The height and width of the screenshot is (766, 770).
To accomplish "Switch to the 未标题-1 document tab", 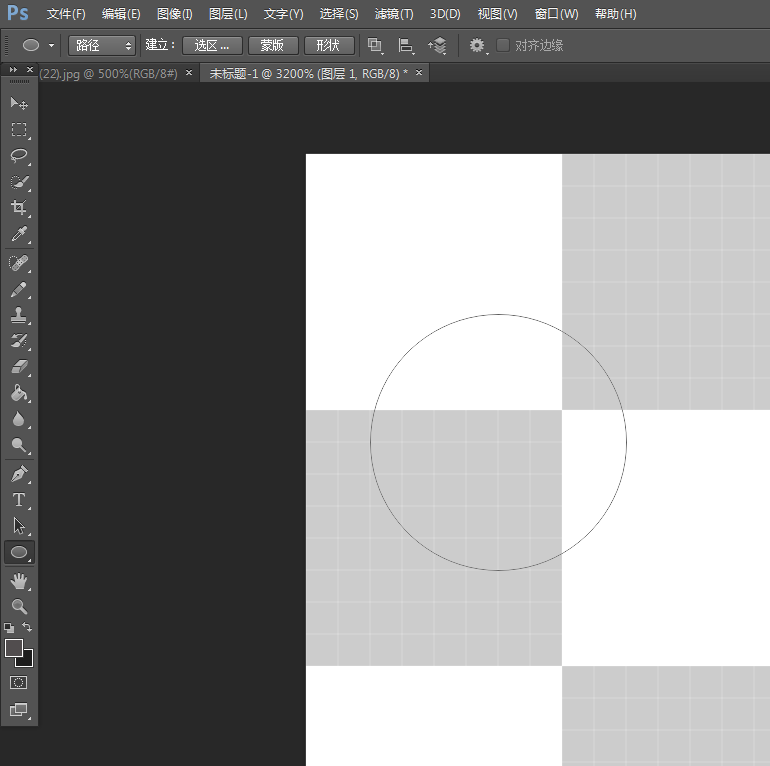I will point(308,74).
